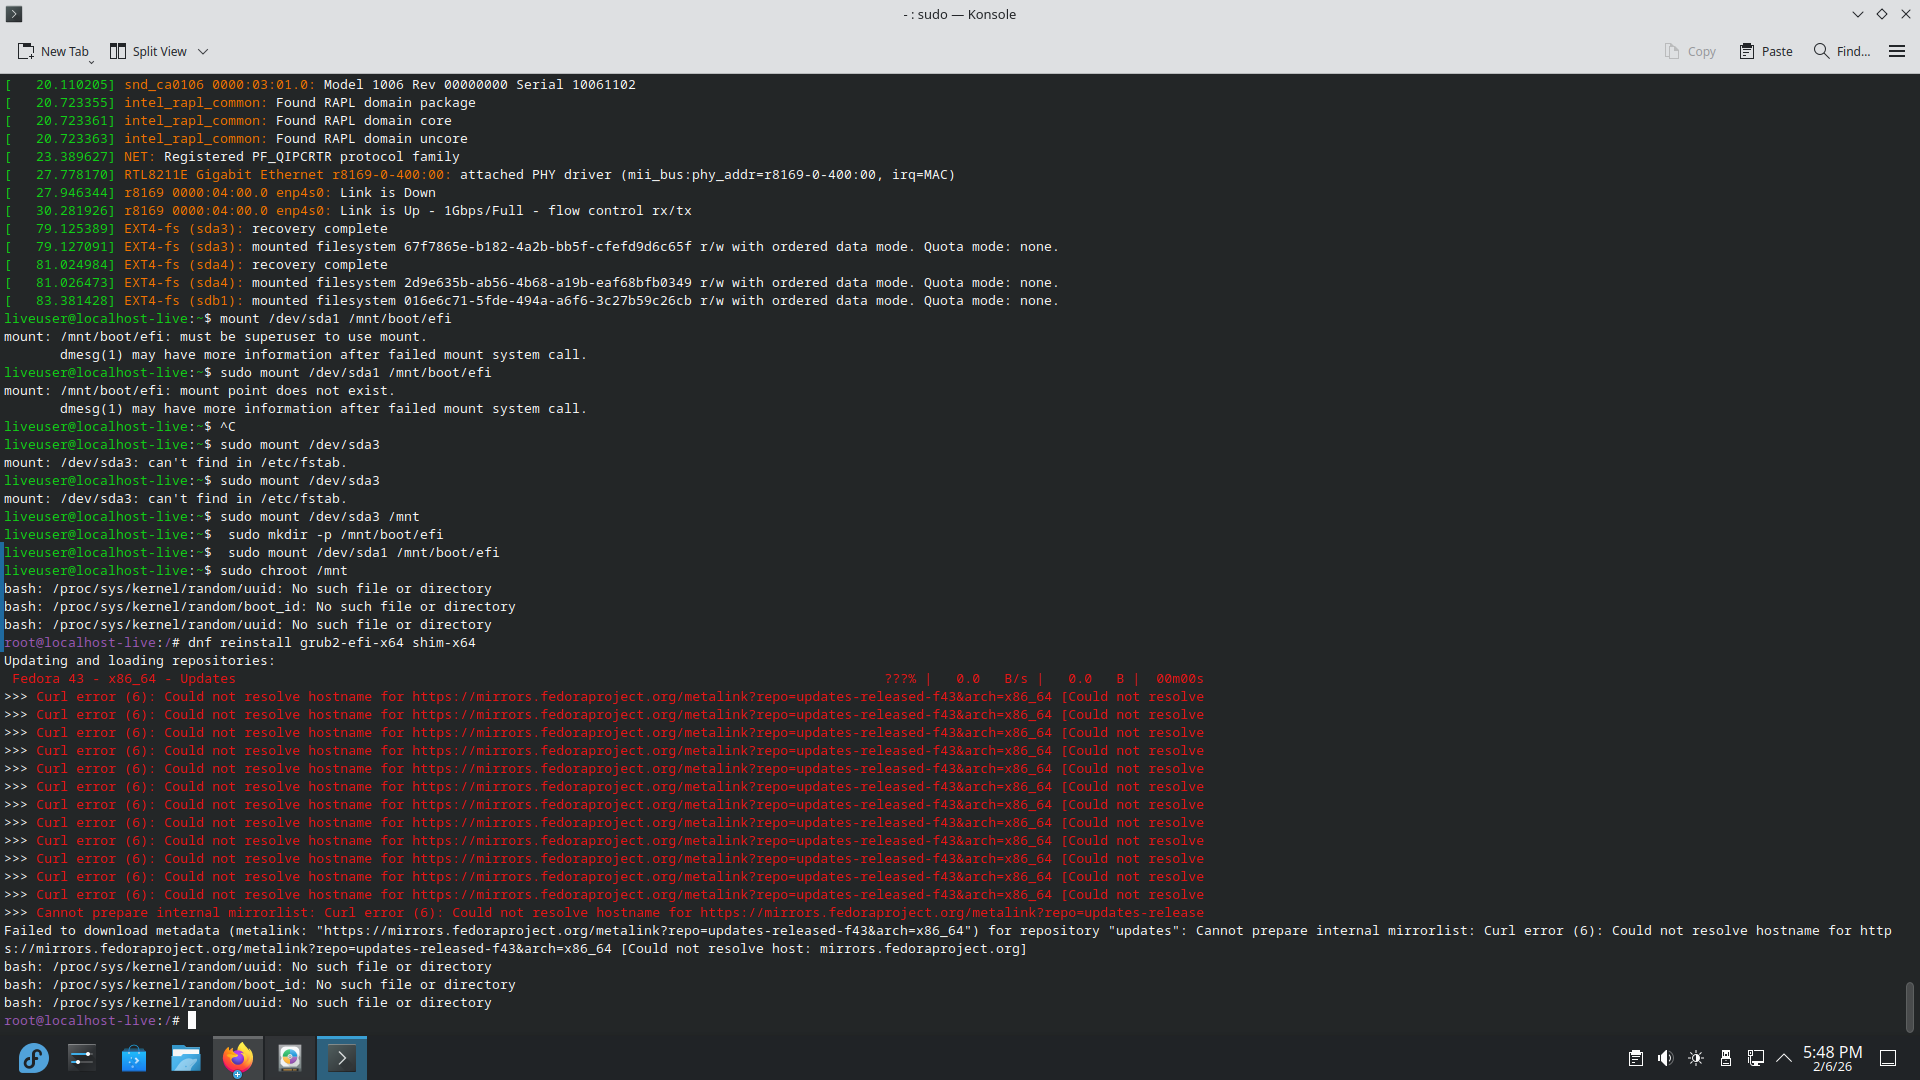
Task: Toggle mute on the volume tray icon
Action: tap(1666, 1057)
